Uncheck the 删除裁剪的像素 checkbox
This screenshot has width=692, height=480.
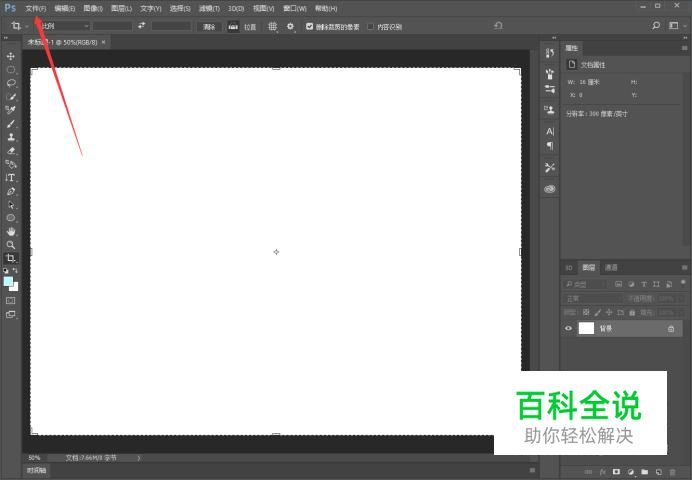(x=309, y=26)
